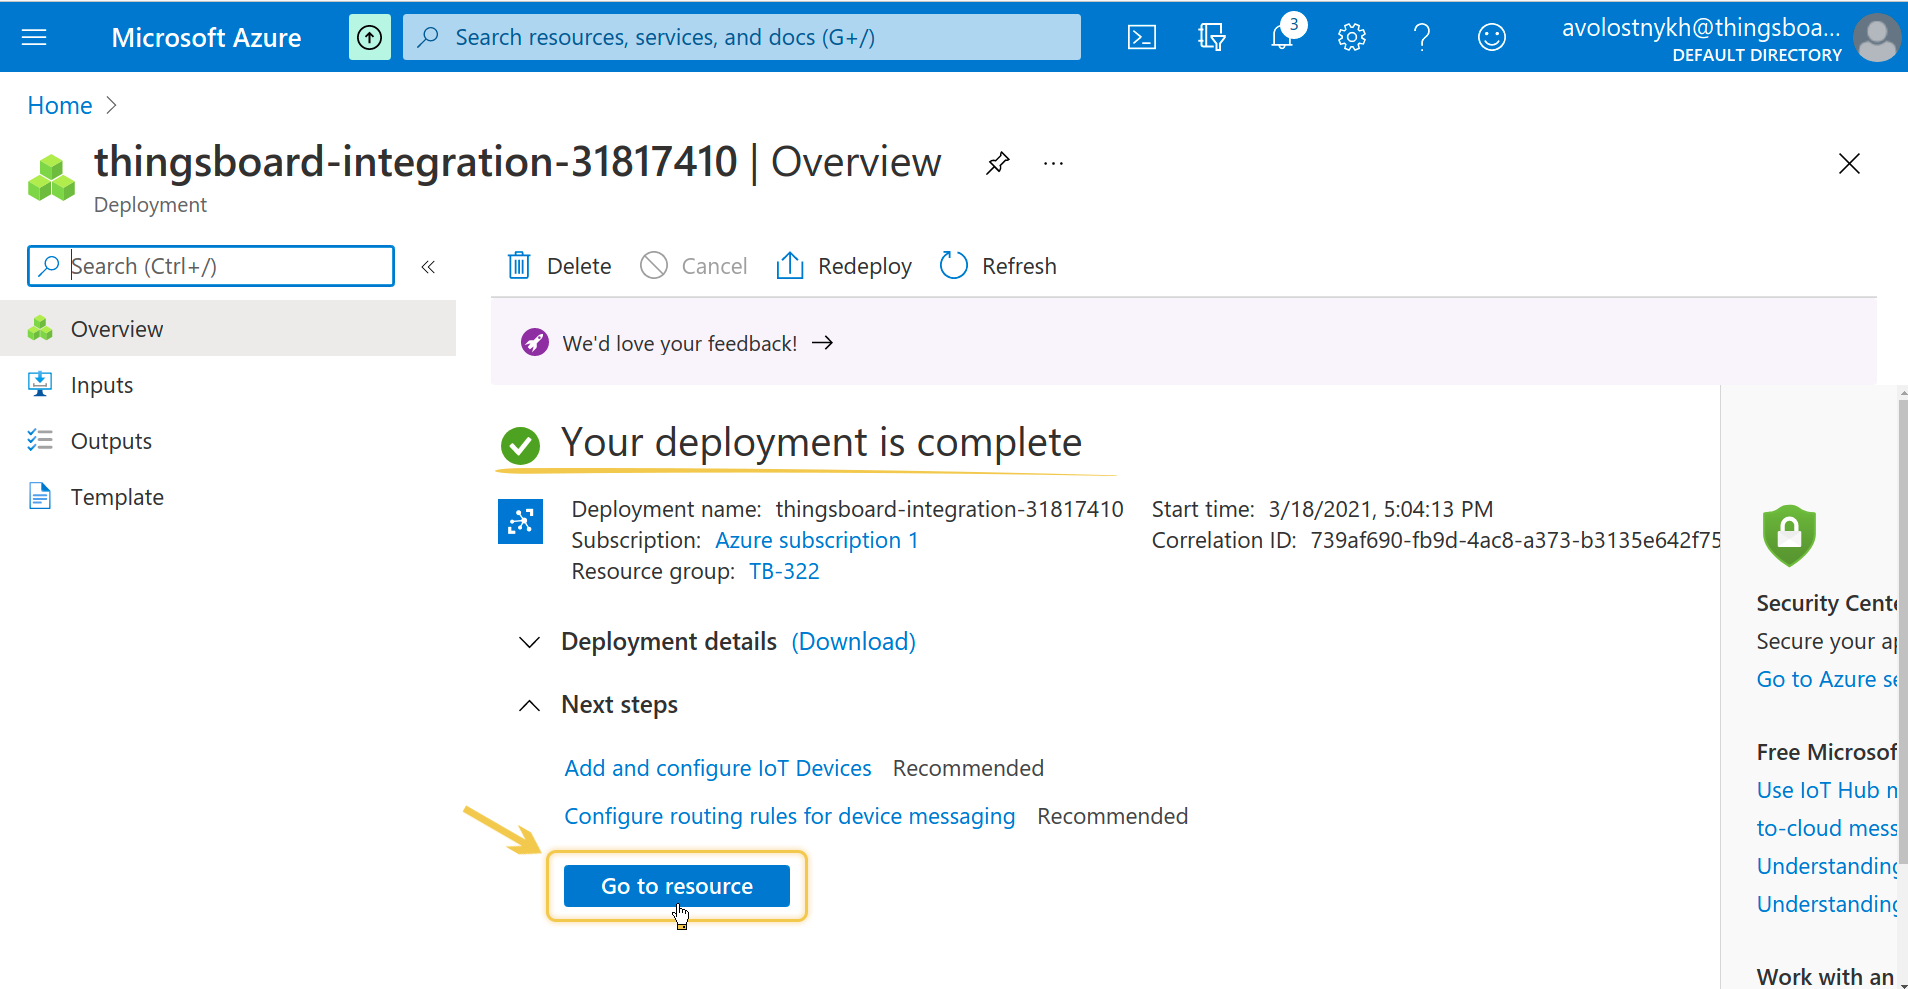The height and width of the screenshot is (989, 1908).
Task: Open the portal hamburger menu
Action: [x=34, y=37]
